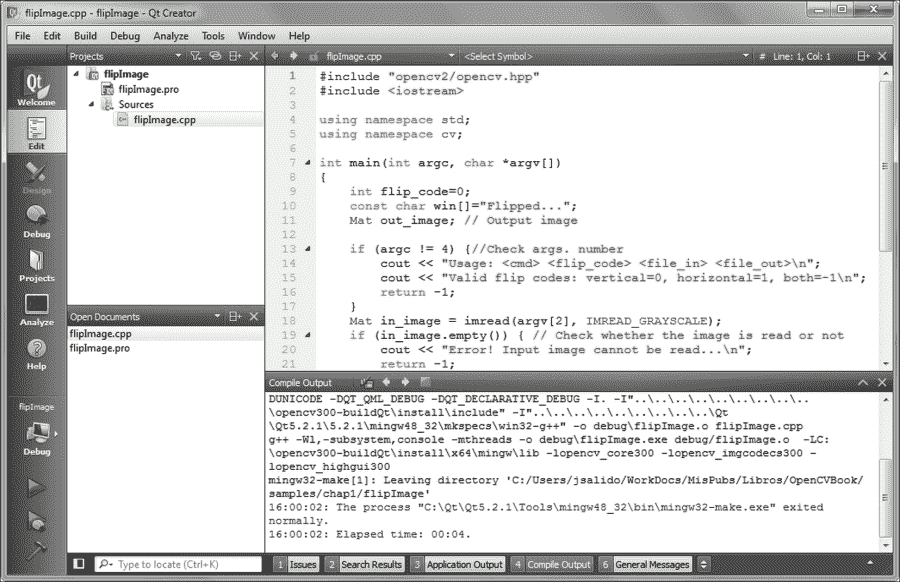This screenshot has height=582, width=900.
Task: Switch to the Analyze mode
Action: coord(36,310)
